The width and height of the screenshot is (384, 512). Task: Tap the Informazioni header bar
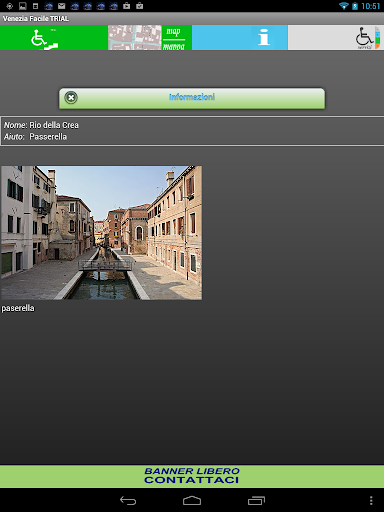192,98
